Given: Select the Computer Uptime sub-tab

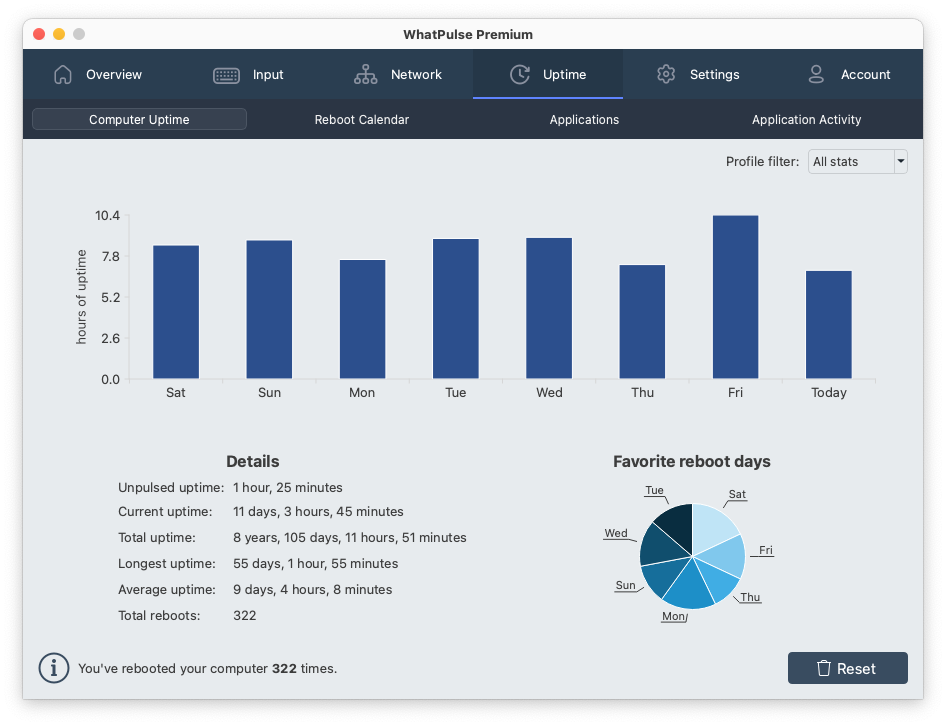Looking at the screenshot, I should (139, 119).
